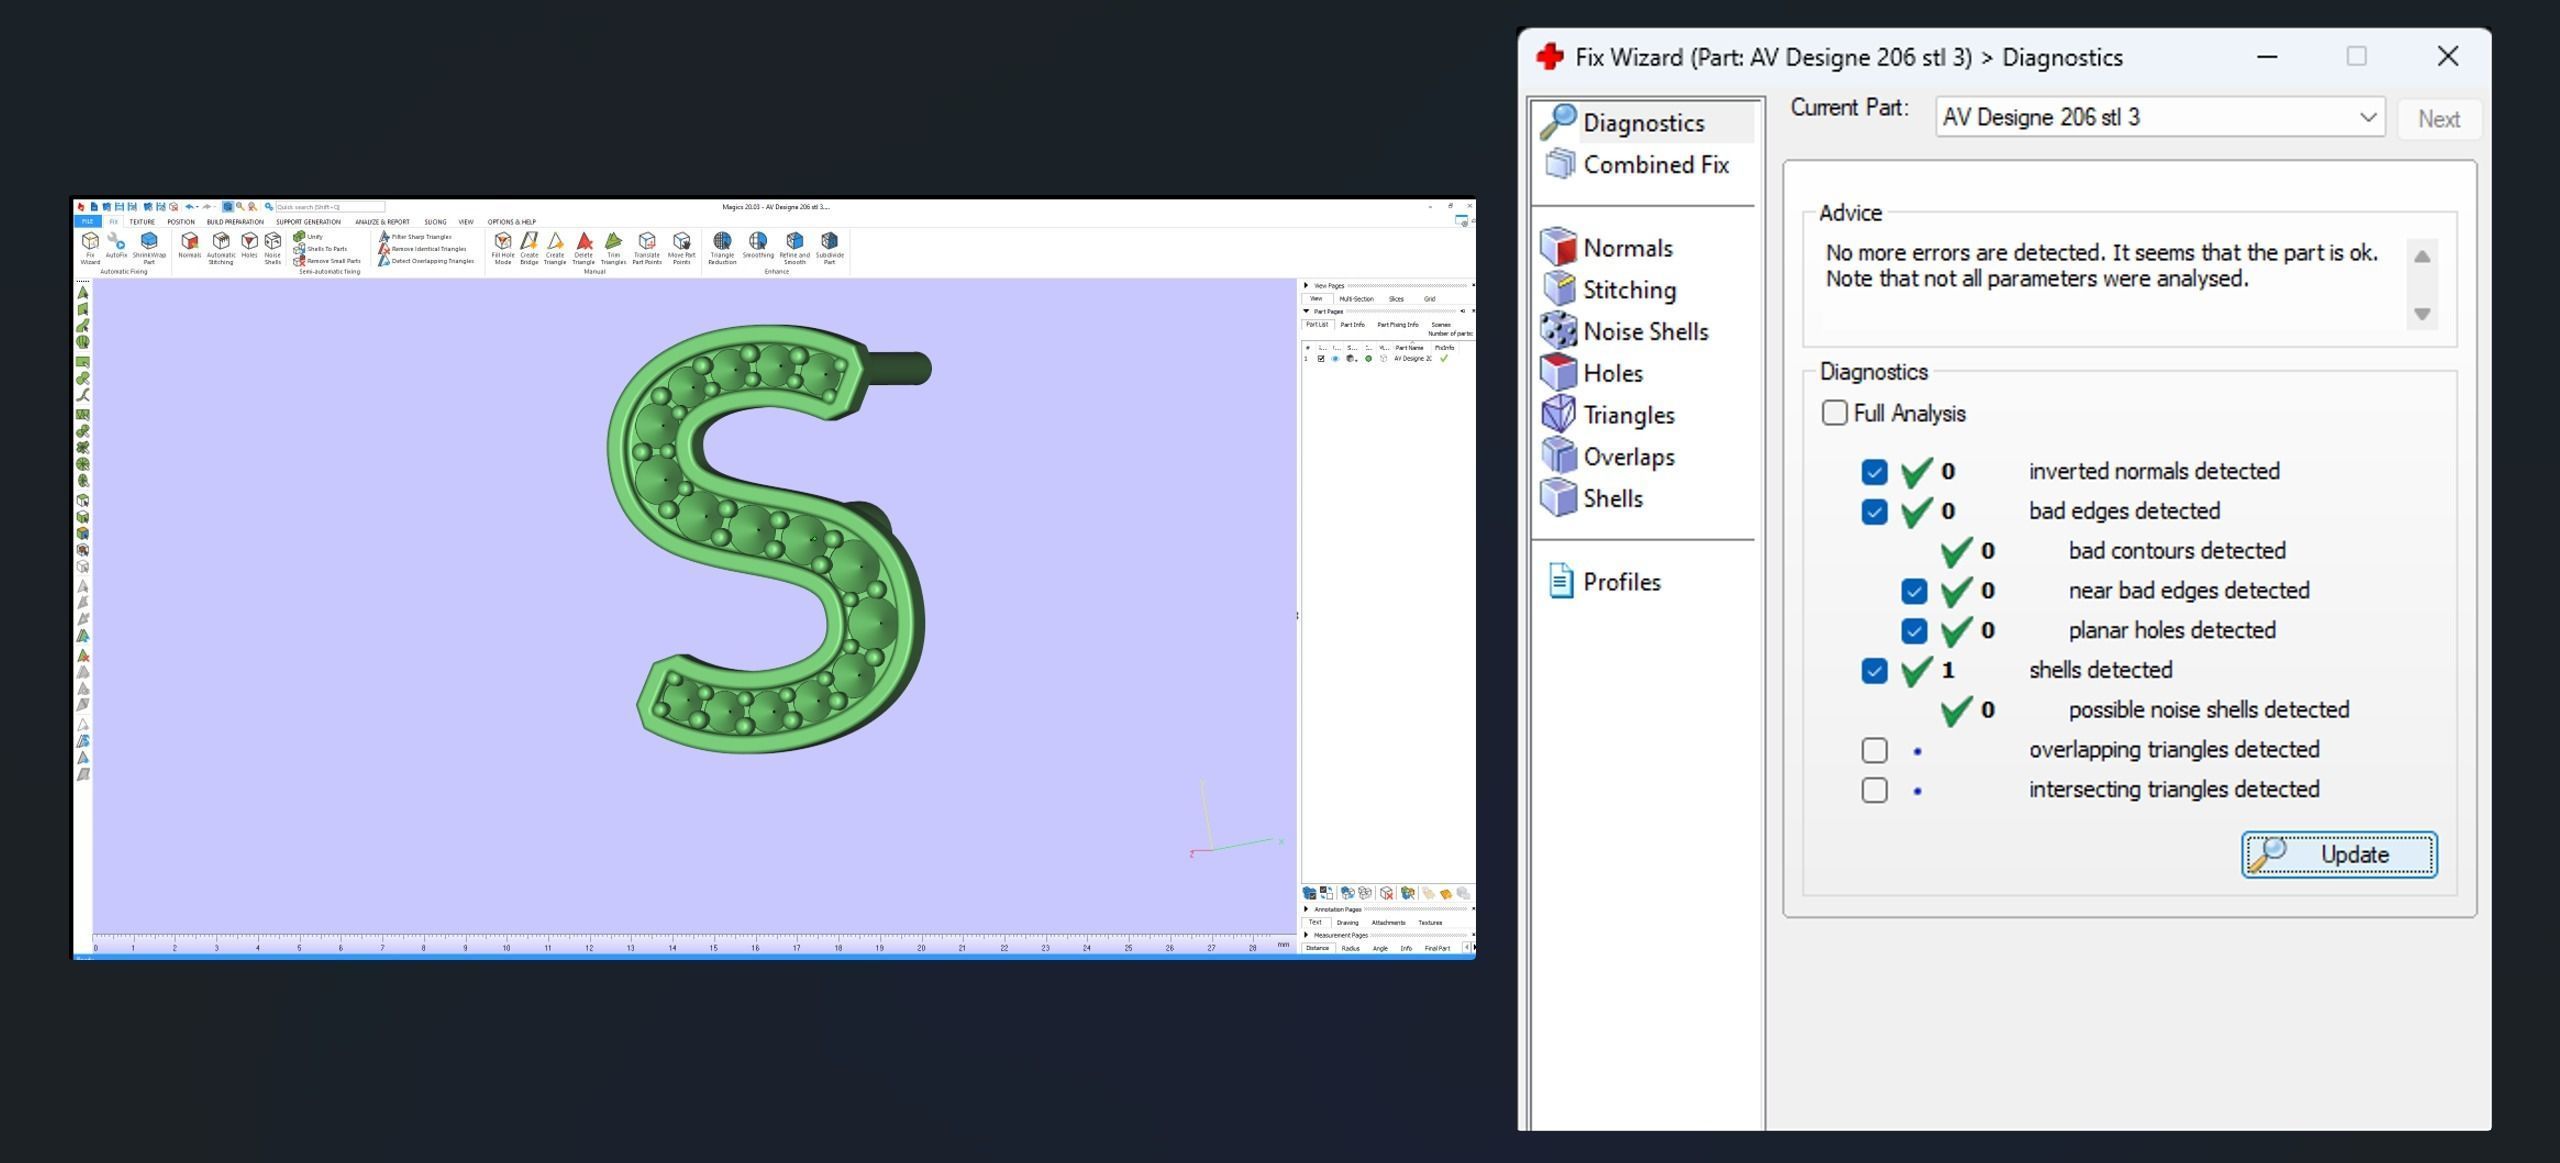The height and width of the screenshot is (1163, 2560).
Task: Open the Stitching fix page
Action: point(1628,290)
